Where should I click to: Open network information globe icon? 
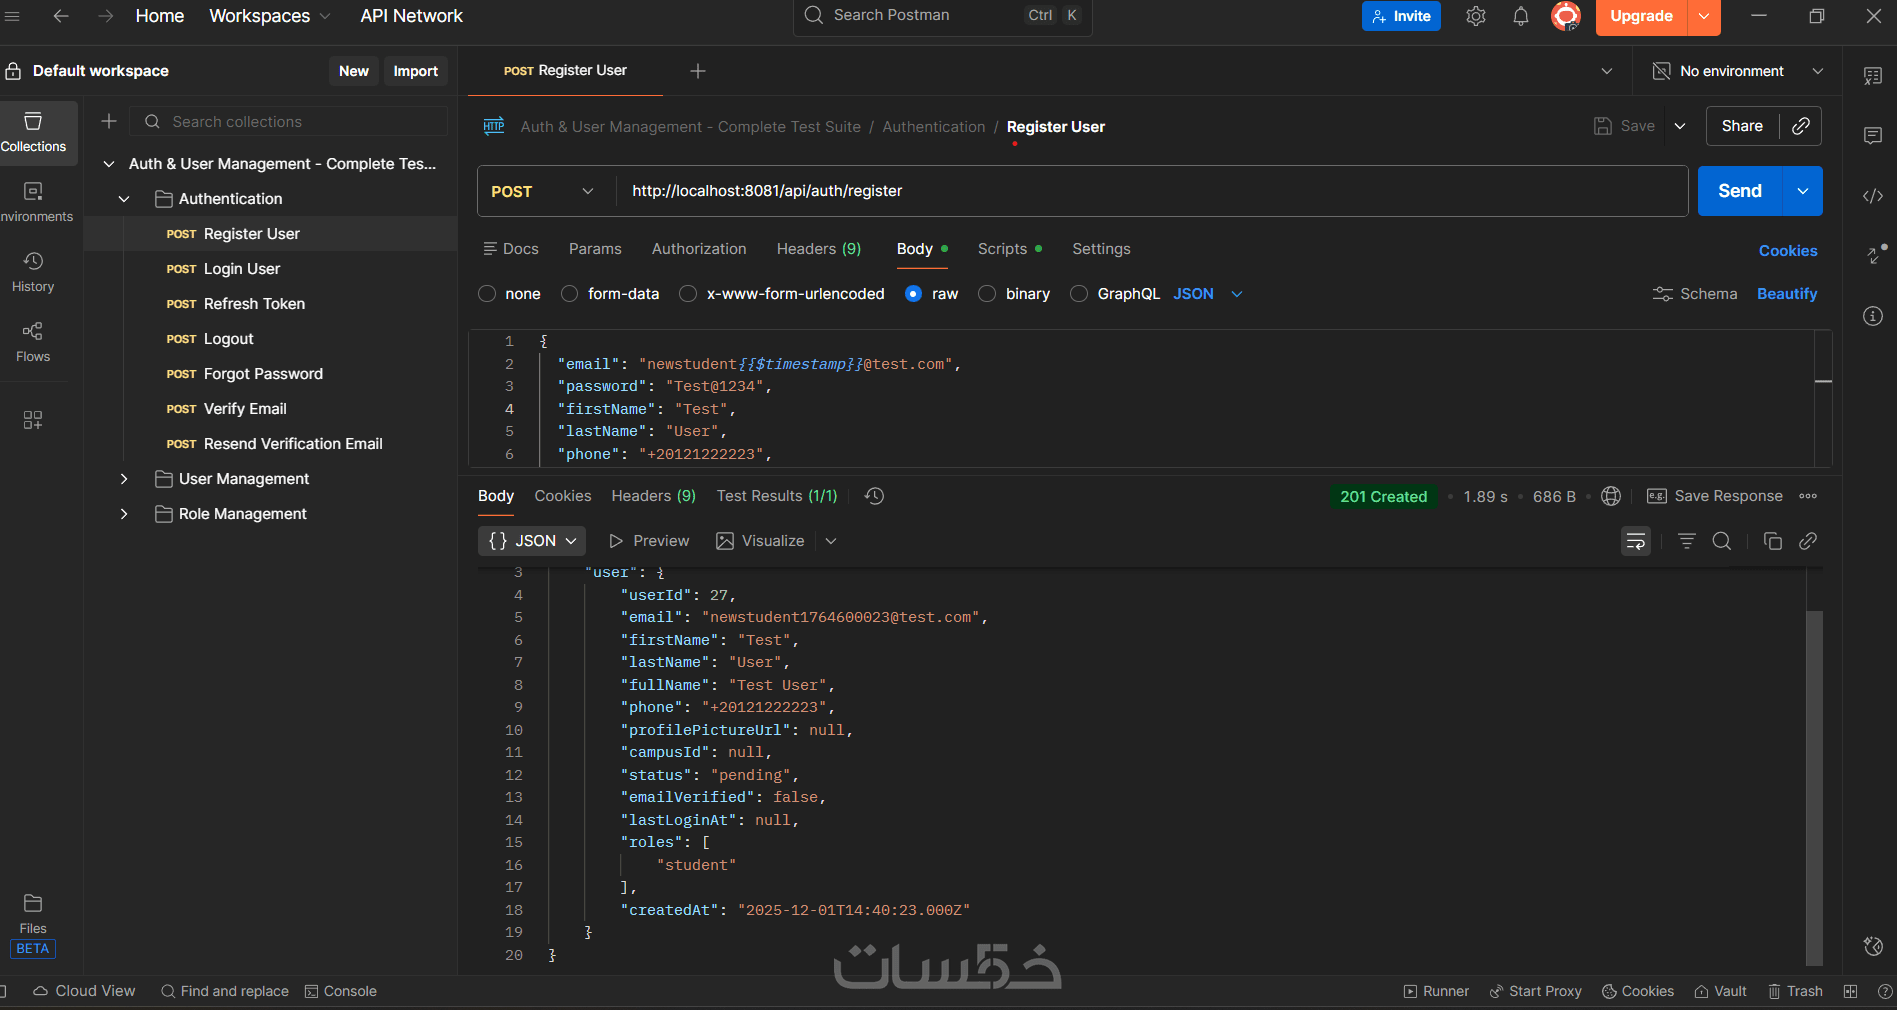1611,496
